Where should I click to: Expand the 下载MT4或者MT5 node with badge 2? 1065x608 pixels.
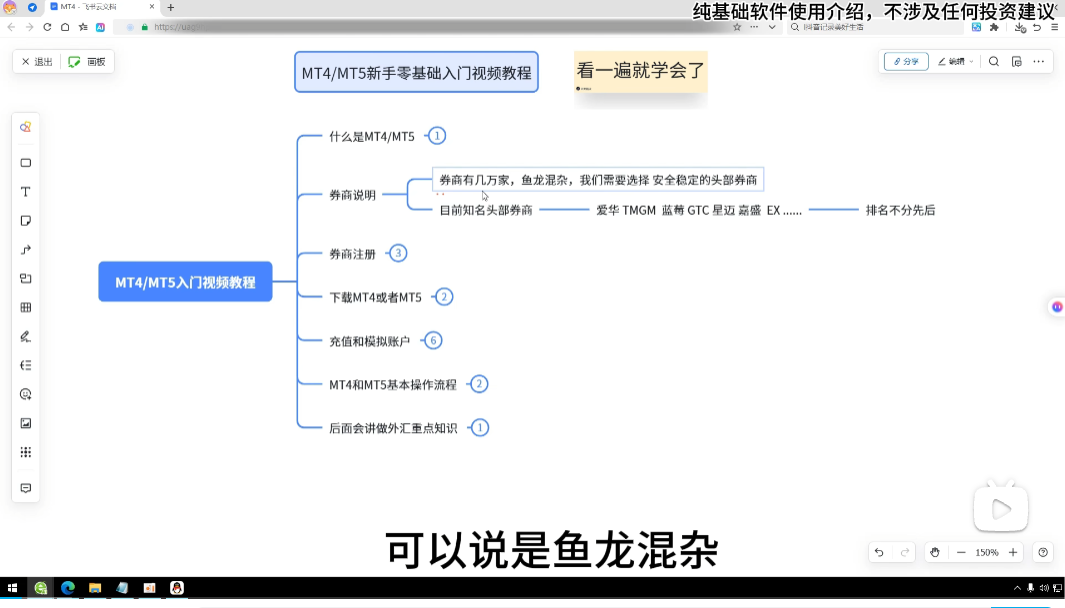coord(444,297)
